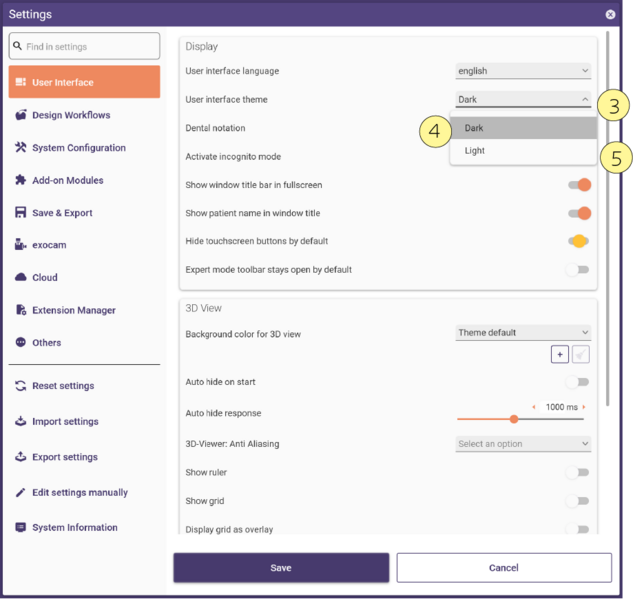The height and width of the screenshot is (599, 633).
Task: Click Import settings
Action: (65, 421)
